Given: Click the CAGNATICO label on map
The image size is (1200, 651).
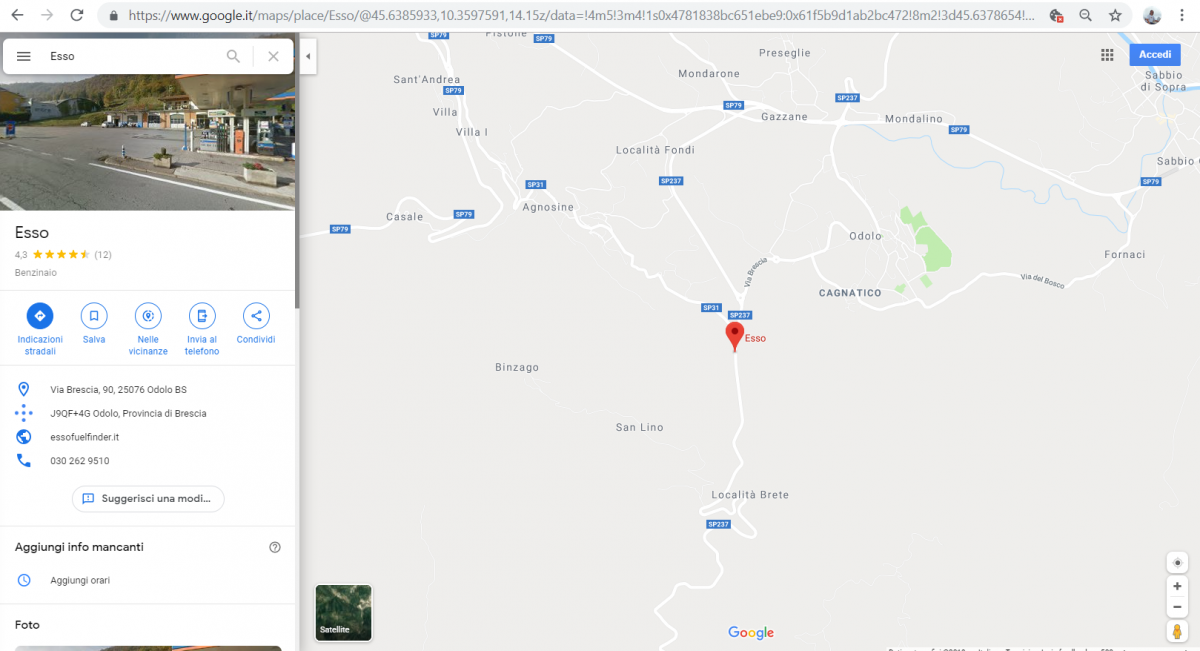Looking at the screenshot, I should [850, 293].
